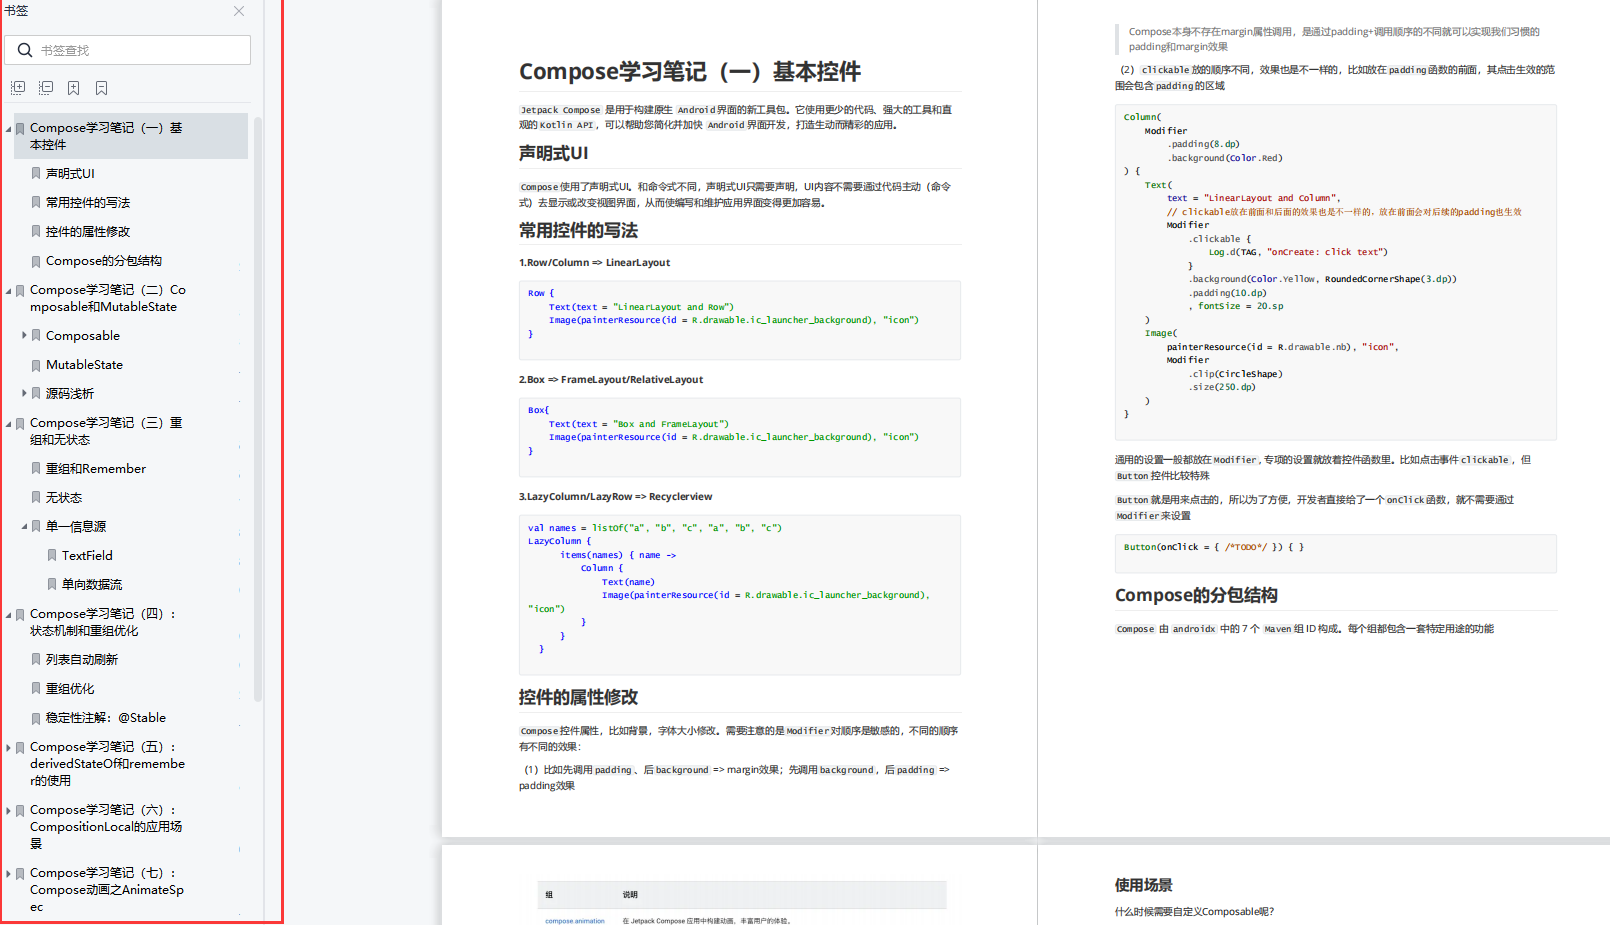Click the add bookmark icon
Viewport: 1610px width, 932px height.
[74, 88]
